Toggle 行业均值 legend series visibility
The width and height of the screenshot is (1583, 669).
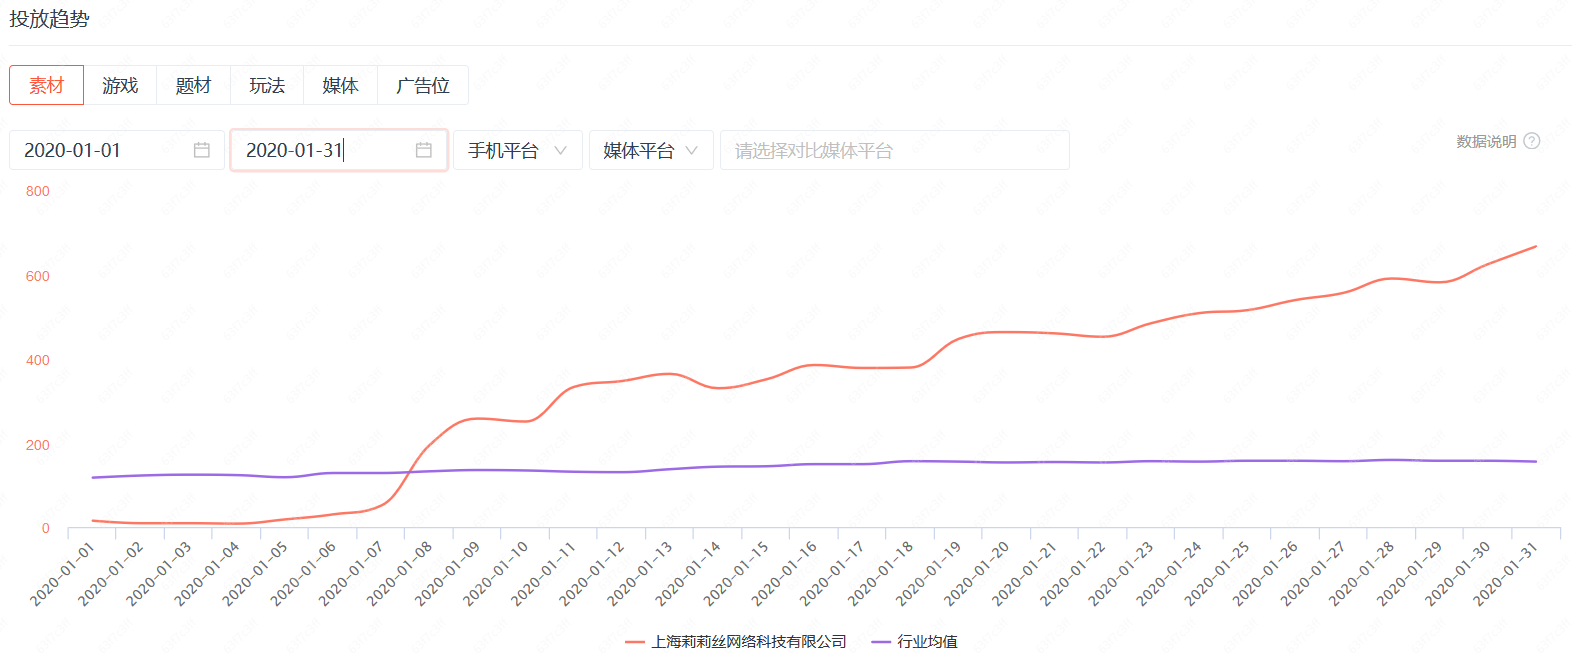click(914, 642)
